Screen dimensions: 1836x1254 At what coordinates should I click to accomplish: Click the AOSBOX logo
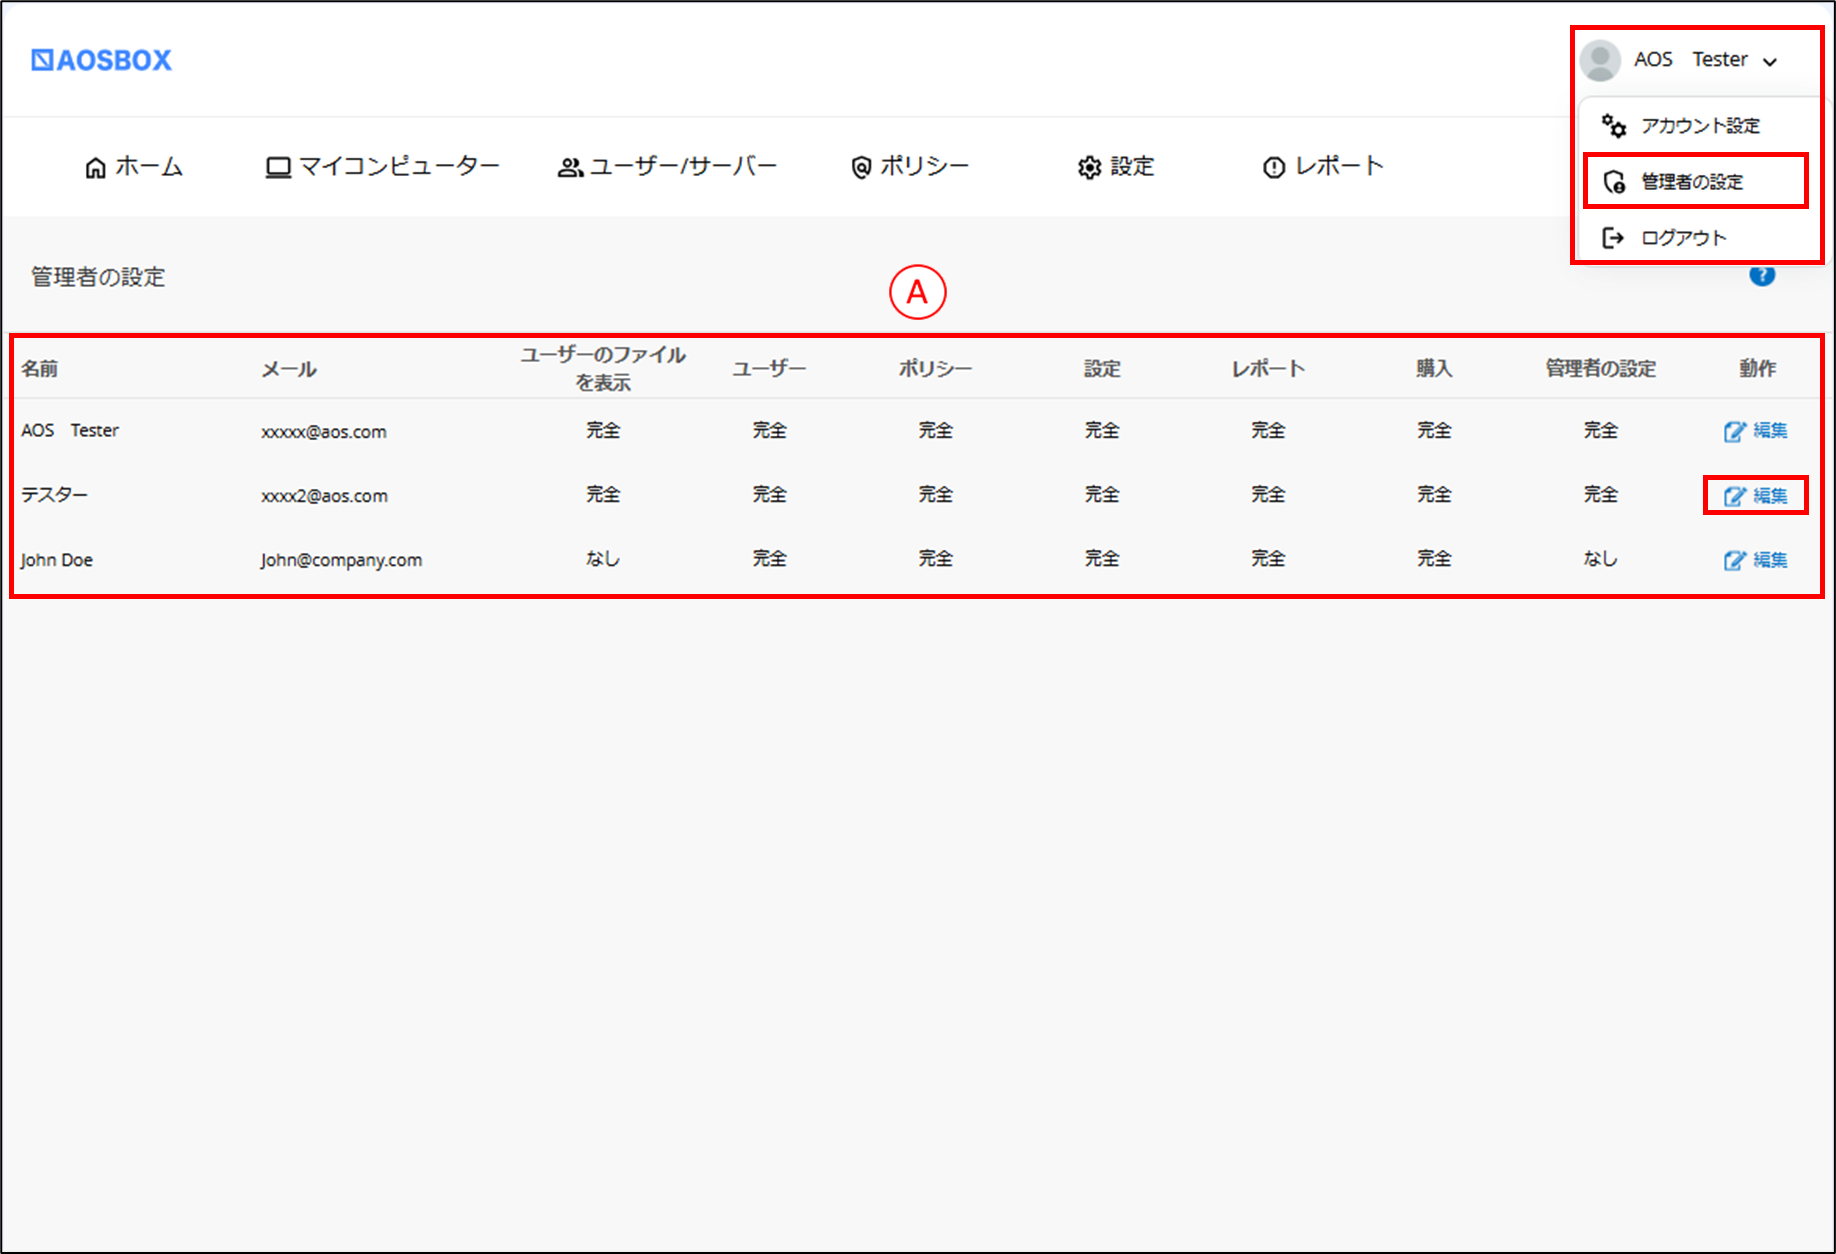click(101, 60)
